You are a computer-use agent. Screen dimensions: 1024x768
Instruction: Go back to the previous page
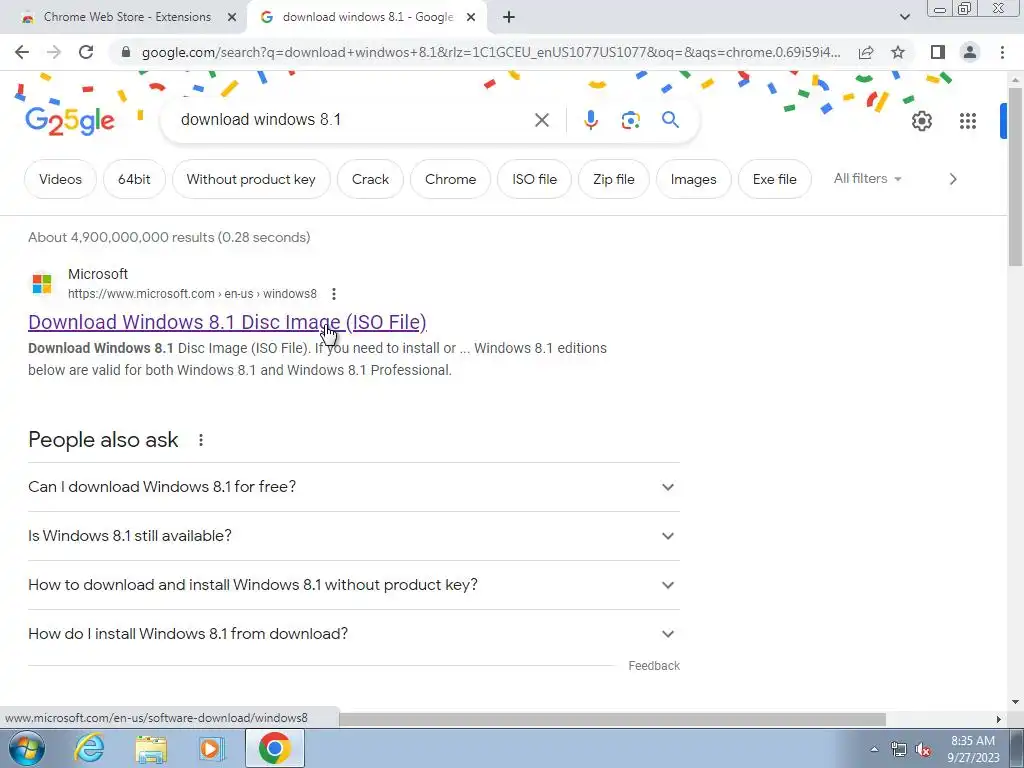click(22, 52)
